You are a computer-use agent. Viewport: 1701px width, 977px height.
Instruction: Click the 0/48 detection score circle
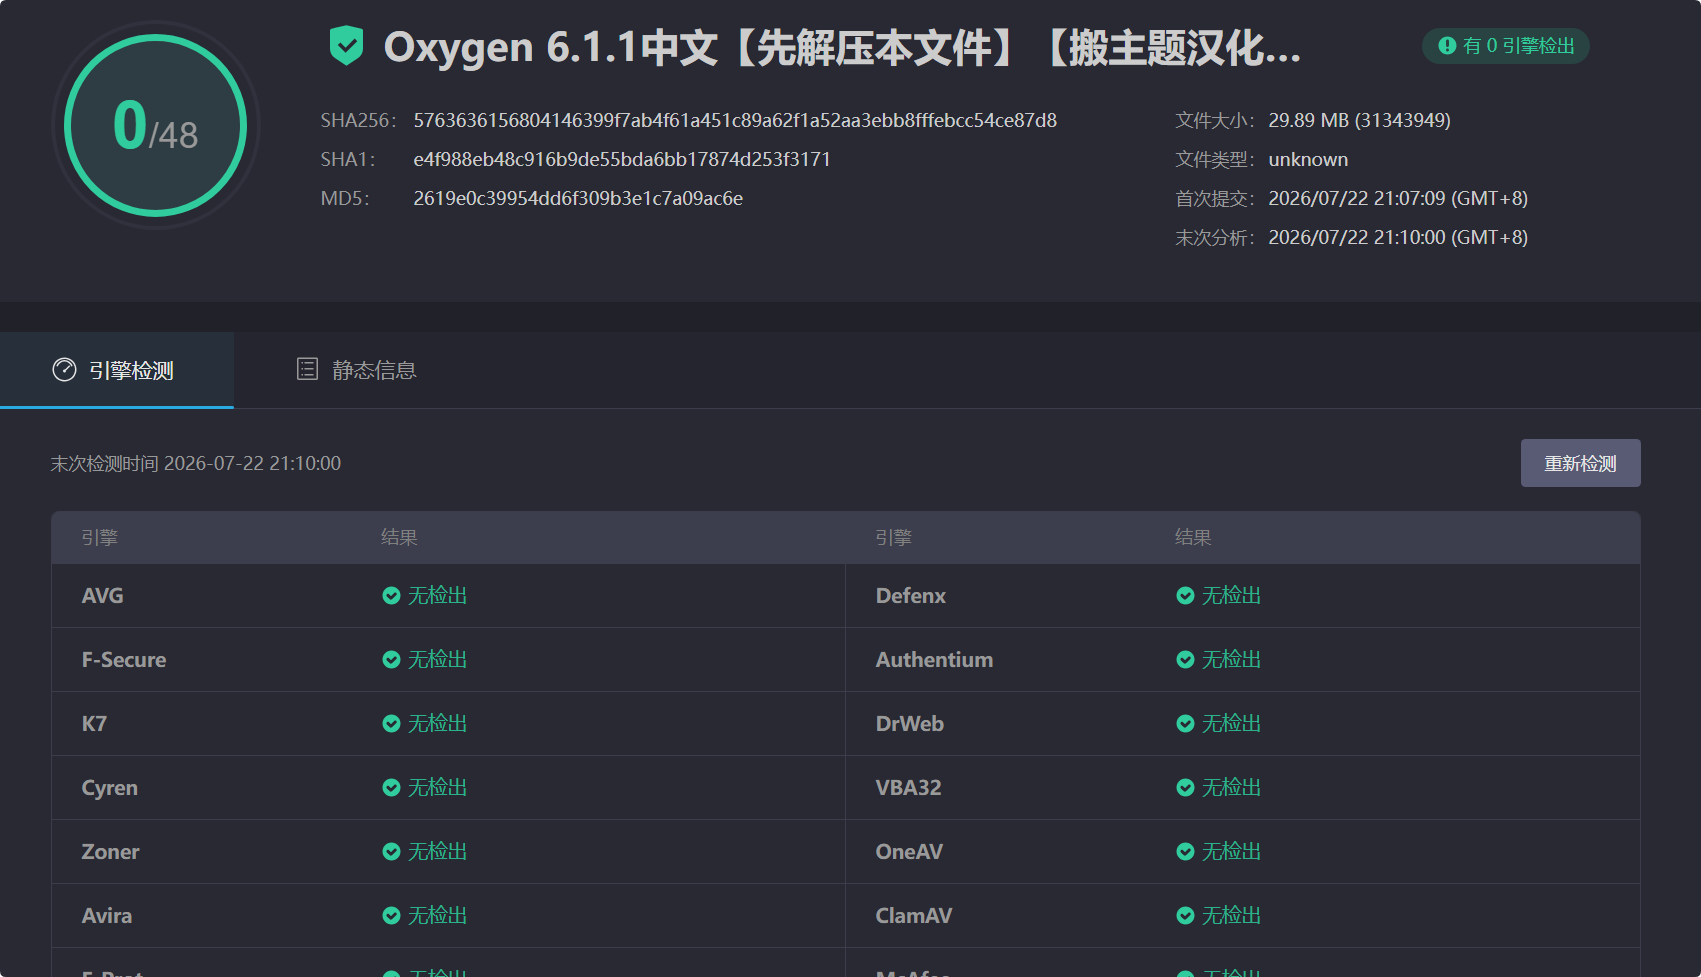pos(156,125)
